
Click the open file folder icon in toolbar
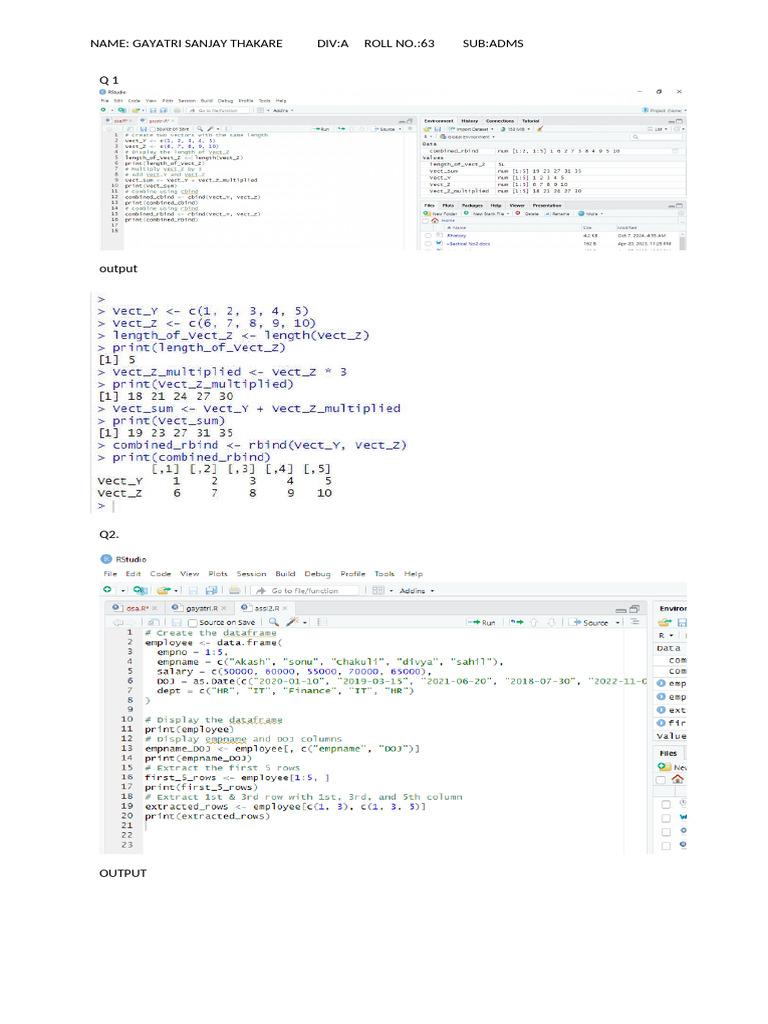(x=161, y=591)
